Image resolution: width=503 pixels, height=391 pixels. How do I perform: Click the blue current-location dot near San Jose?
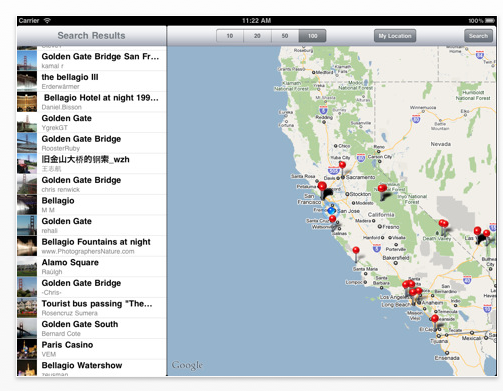point(331,211)
